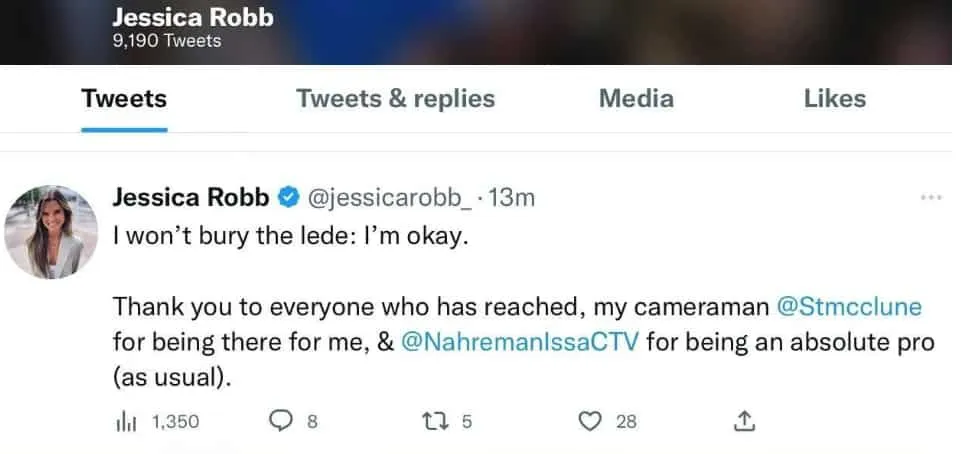This screenshot has height=454, width=961.
Task: Open Jessica Robb's profile picture
Action: 53,231
